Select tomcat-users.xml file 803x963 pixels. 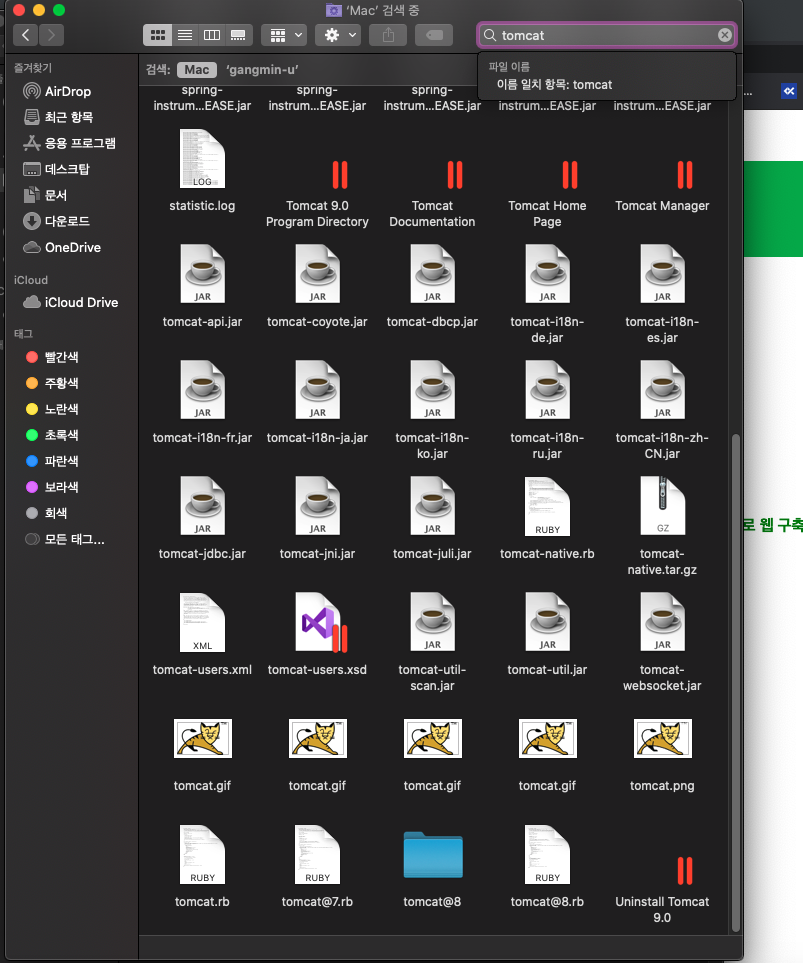[202, 622]
